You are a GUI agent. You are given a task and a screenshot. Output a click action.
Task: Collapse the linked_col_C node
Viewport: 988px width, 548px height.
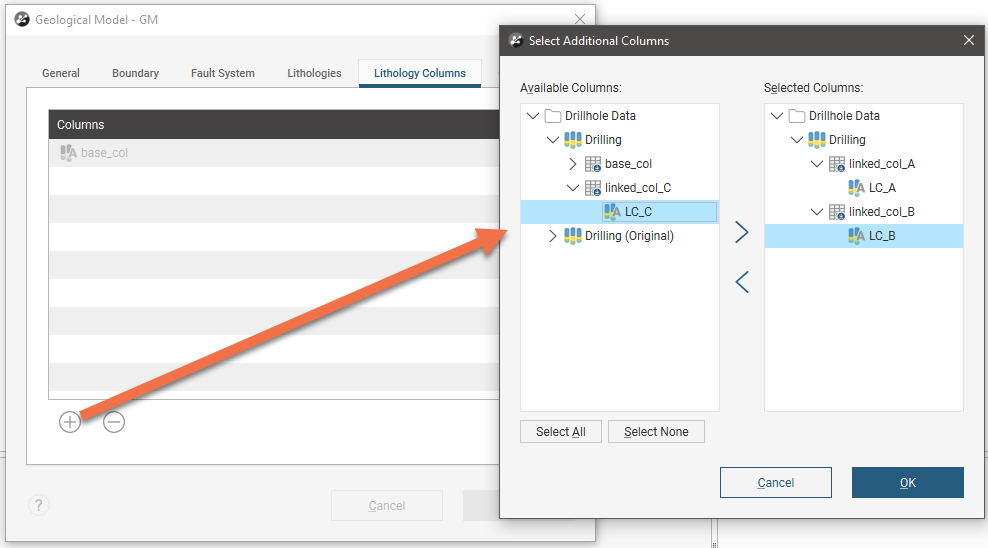point(573,188)
